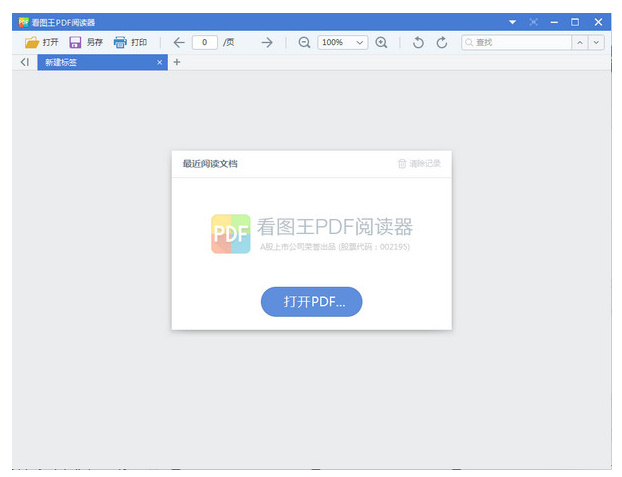Close the 新建标签 tab
The height and width of the screenshot is (477, 622).
pos(159,62)
